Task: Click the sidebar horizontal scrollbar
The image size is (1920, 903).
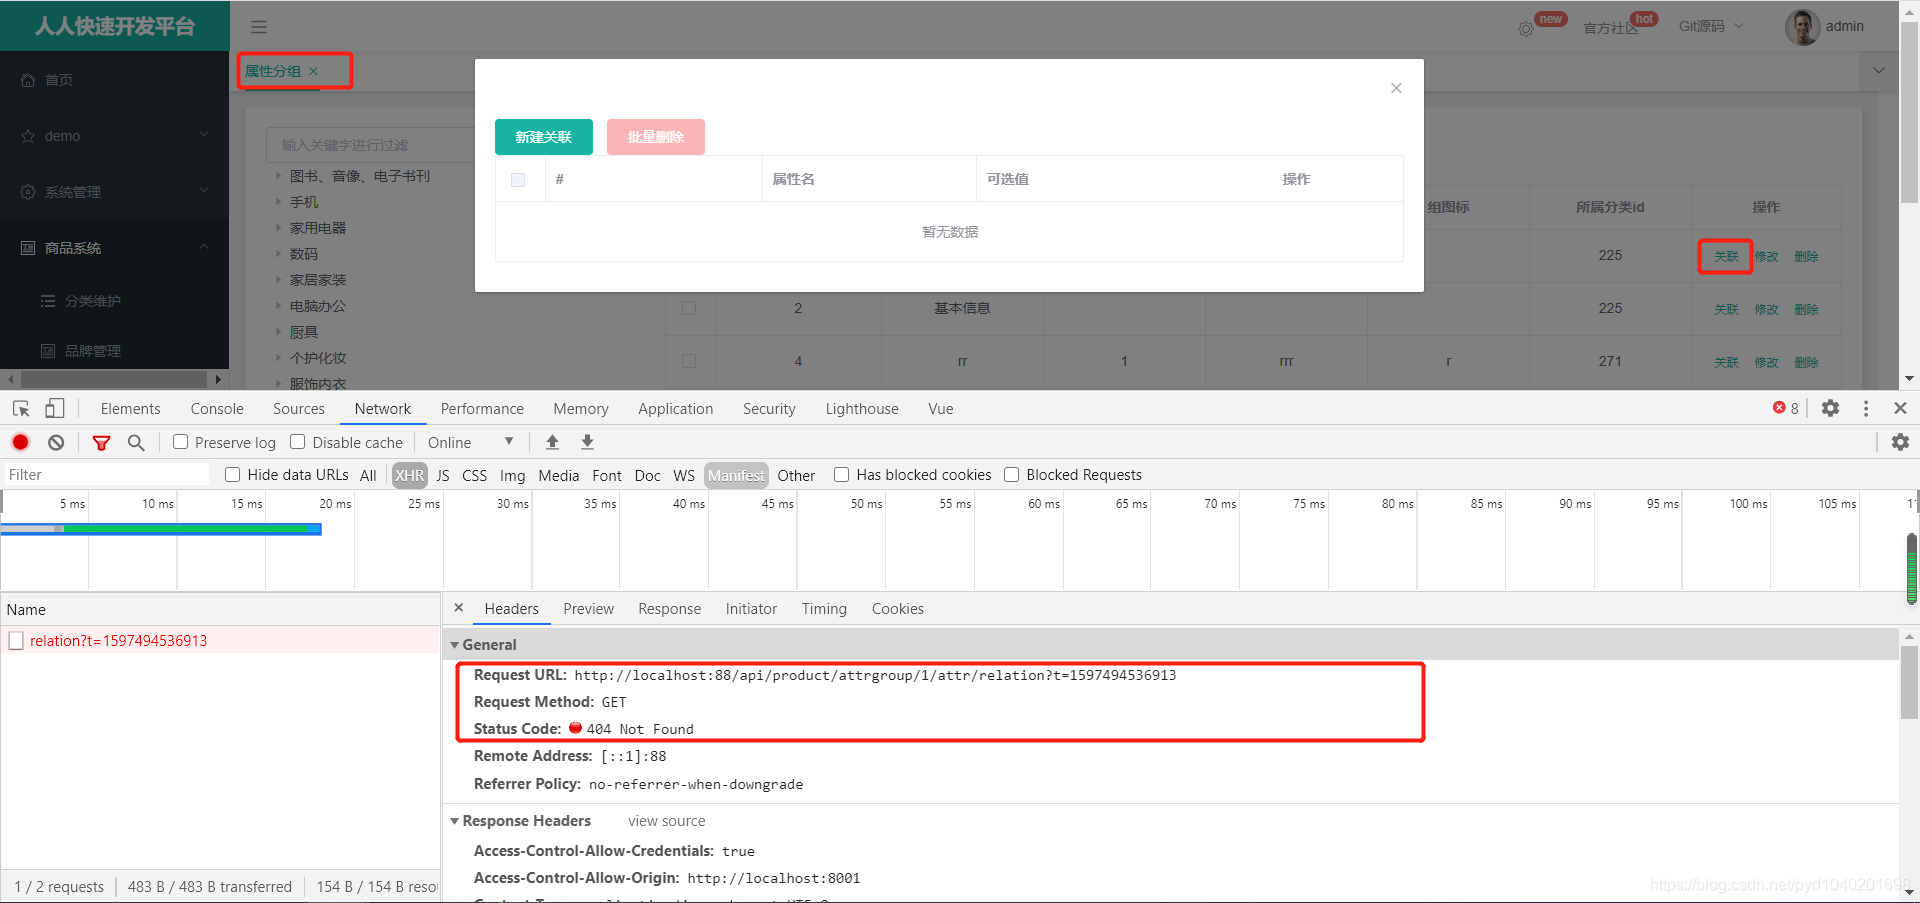Action: [114, 379]
